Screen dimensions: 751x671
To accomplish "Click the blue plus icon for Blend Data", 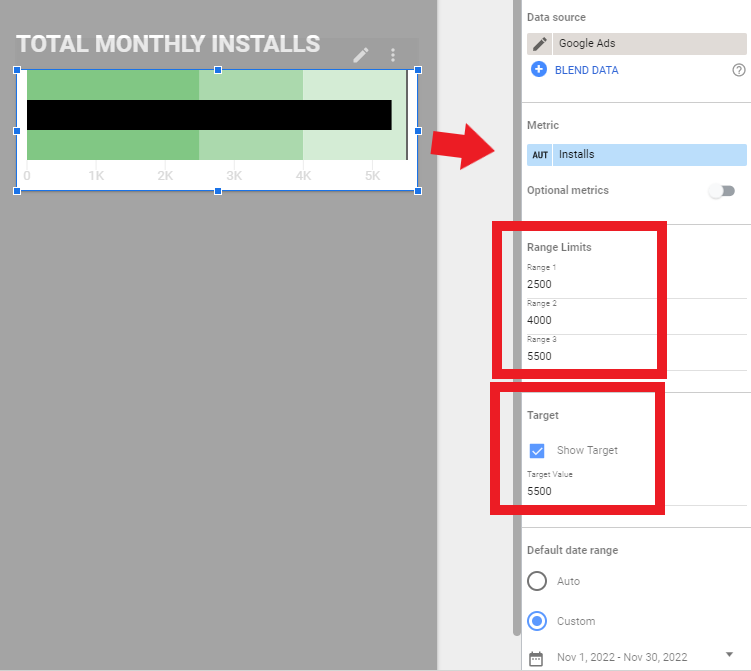I will (539, 70).
